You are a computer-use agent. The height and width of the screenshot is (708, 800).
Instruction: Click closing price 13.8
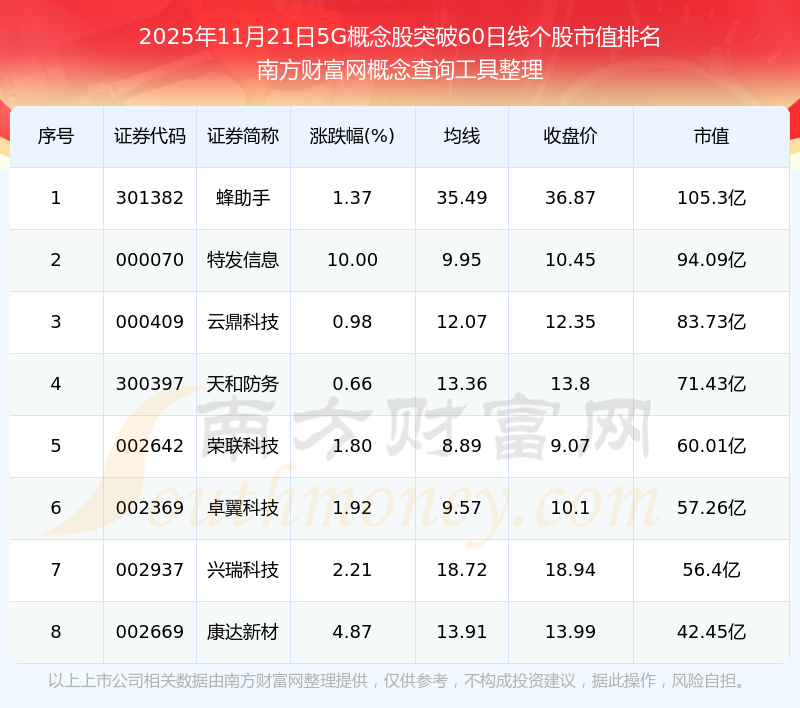[570, 384]
